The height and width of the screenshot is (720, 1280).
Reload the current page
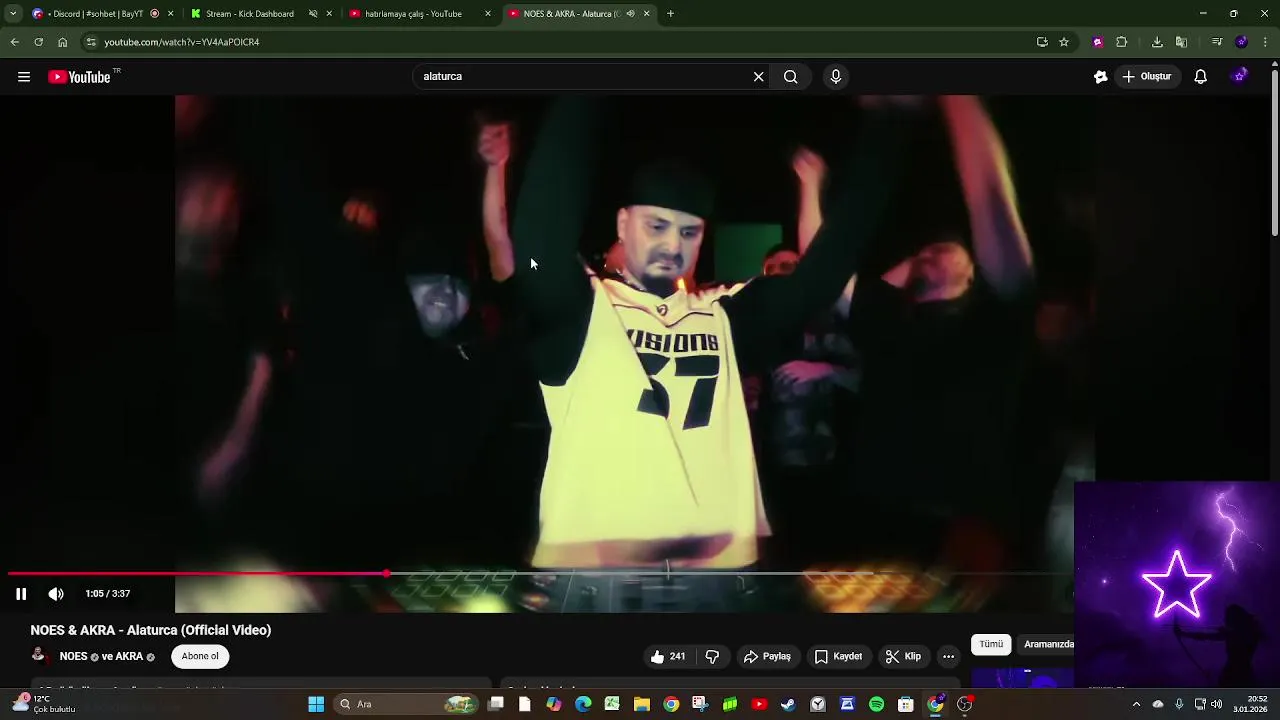pyautogui.click(x=38, y=42)
